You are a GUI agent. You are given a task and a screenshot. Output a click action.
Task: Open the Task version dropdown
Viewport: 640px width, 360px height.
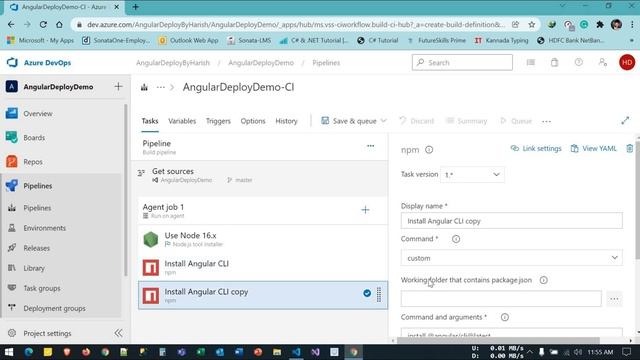(472, 175)
